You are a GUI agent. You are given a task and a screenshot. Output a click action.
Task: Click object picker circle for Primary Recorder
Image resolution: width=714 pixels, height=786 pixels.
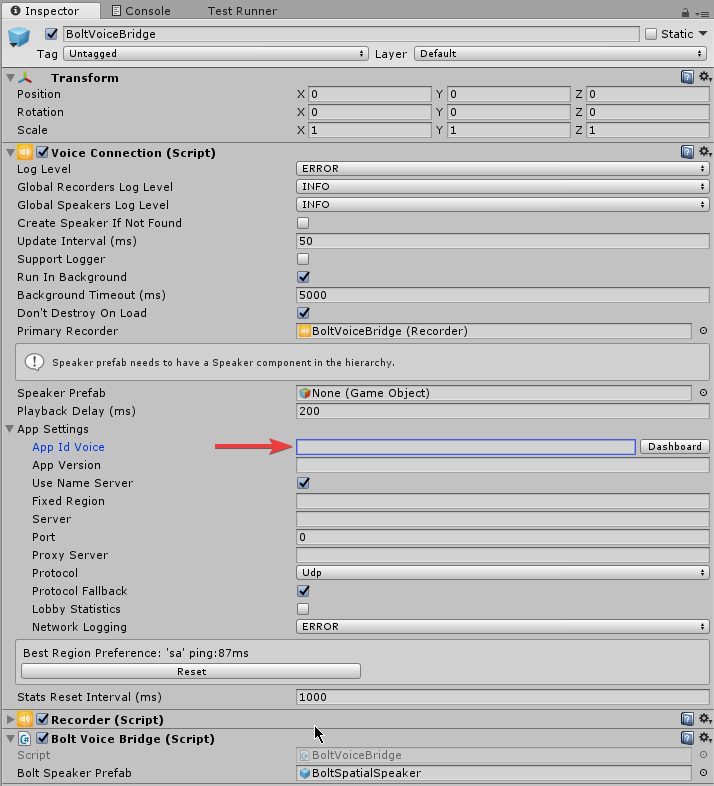(x=703, y=331)
